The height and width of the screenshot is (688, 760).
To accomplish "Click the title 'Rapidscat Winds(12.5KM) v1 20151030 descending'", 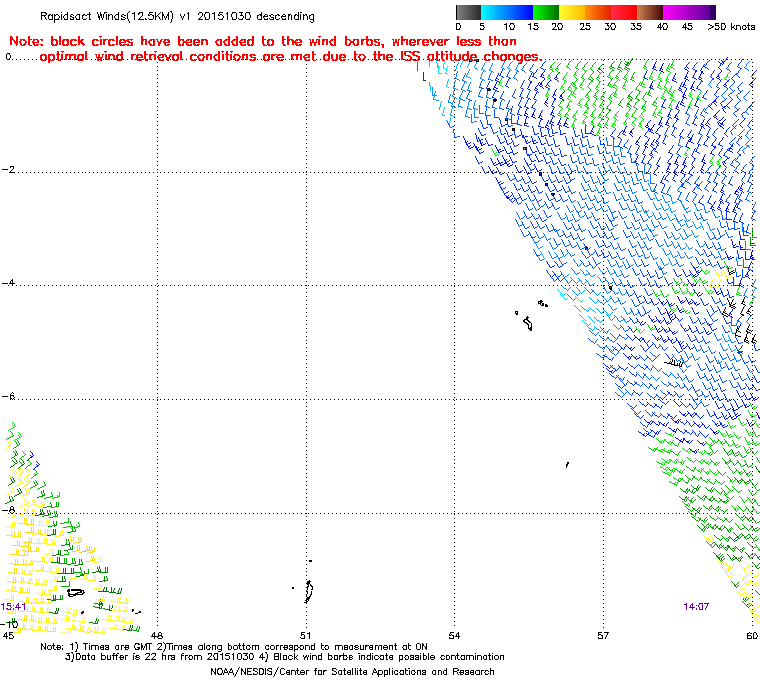I will pyautogui.click(x=177, y=16).
